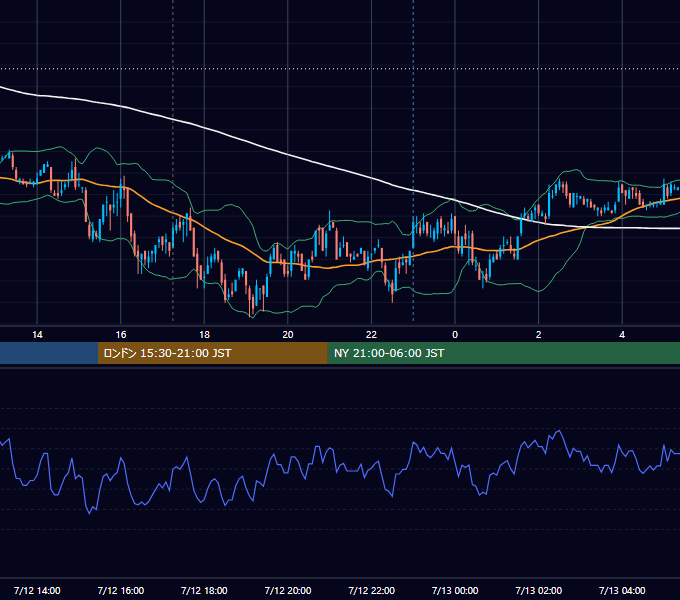Click the 7/12 14:00 time label
Image resolution: width=680 pixels, height=600 pixels.
pyautogui.click(x=37, y=590)
